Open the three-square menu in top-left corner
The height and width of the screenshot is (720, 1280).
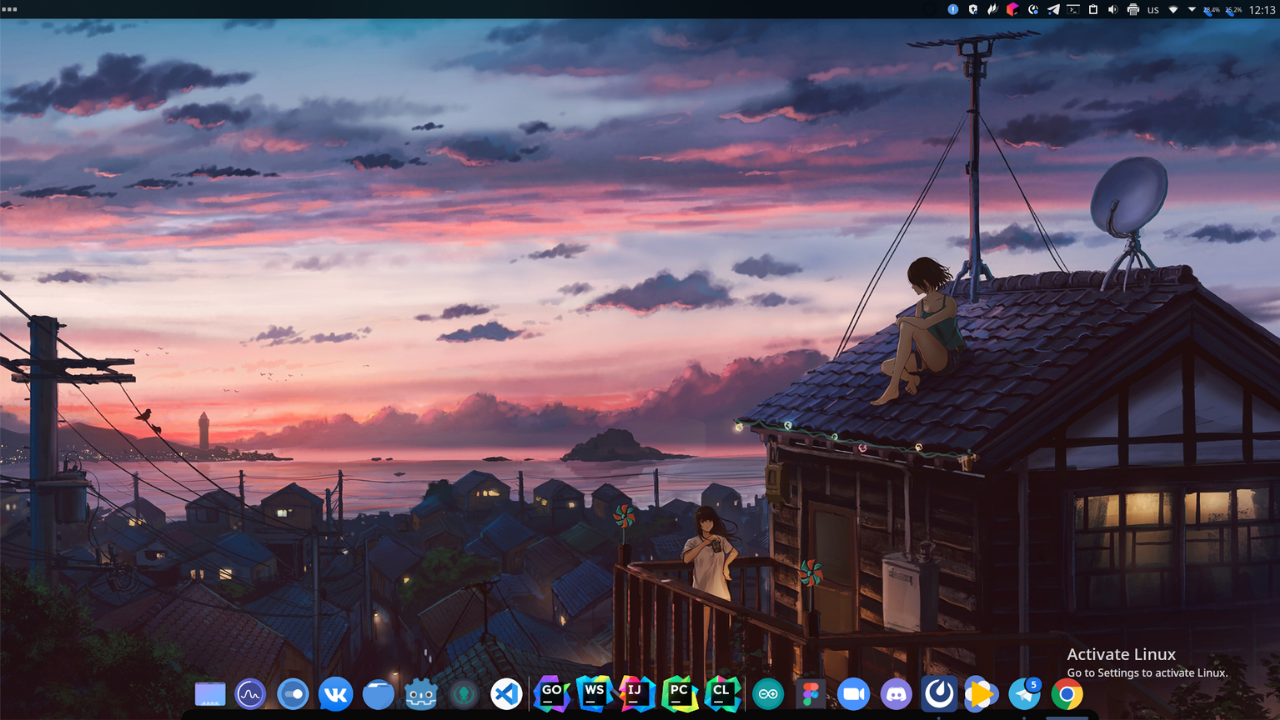(x=10, y=10)
